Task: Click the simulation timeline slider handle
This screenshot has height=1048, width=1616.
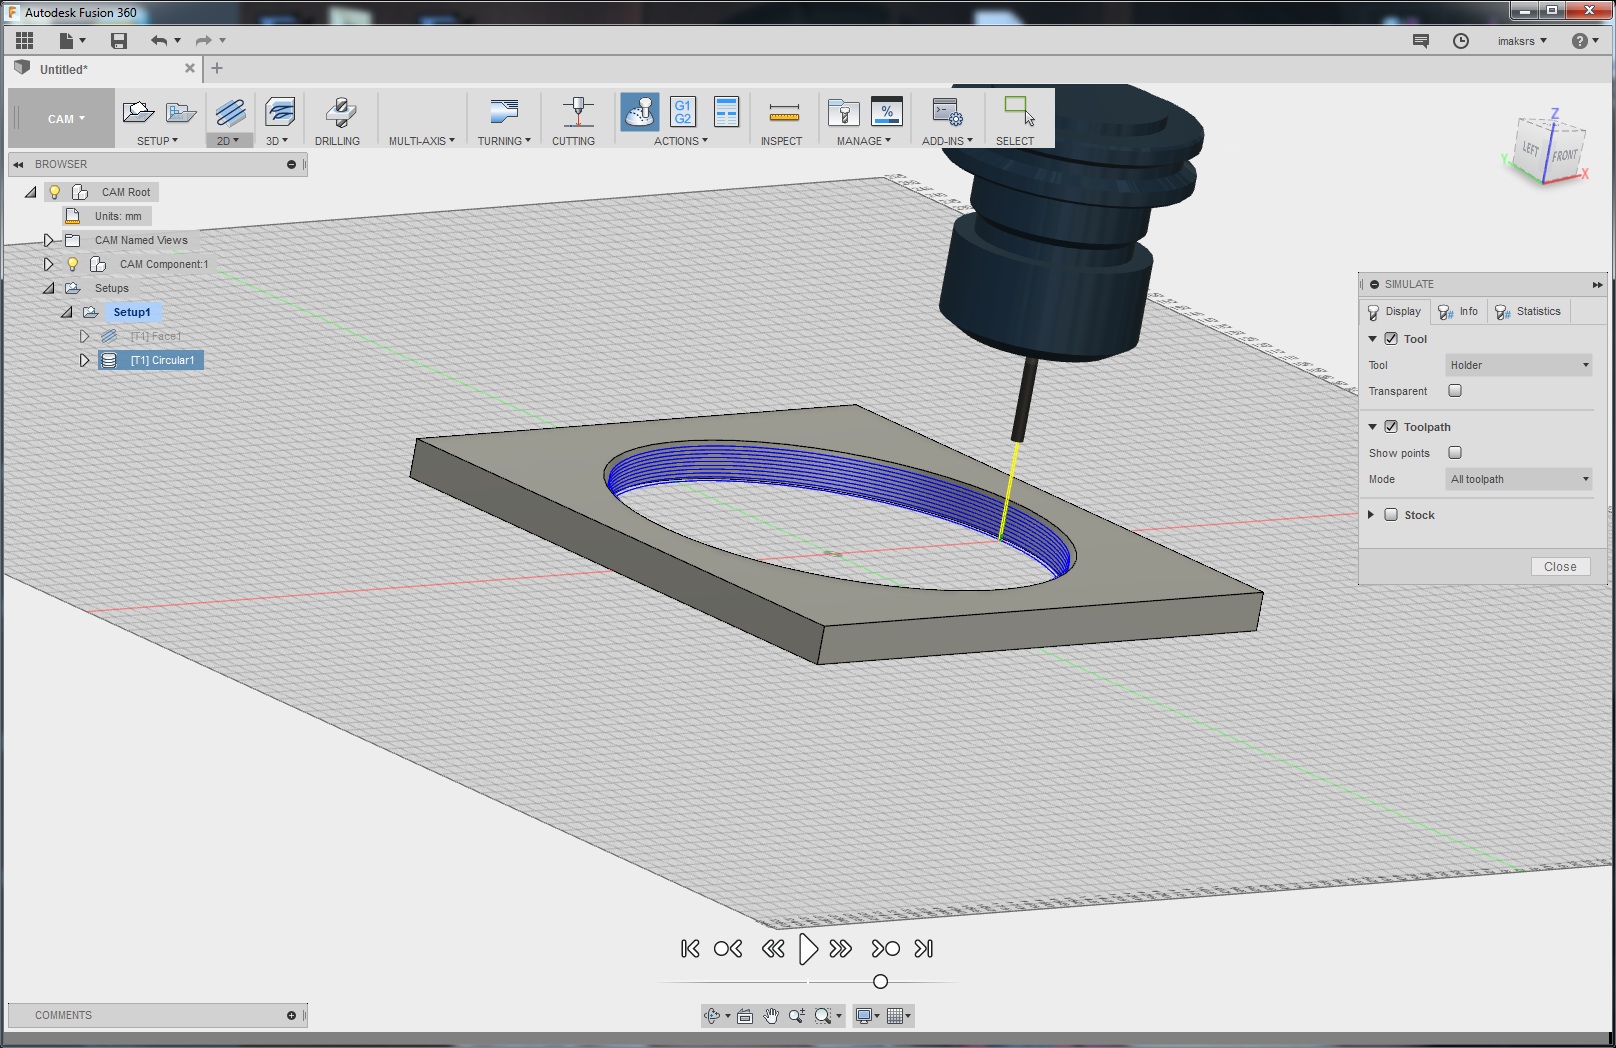Action: coord(880,982)
